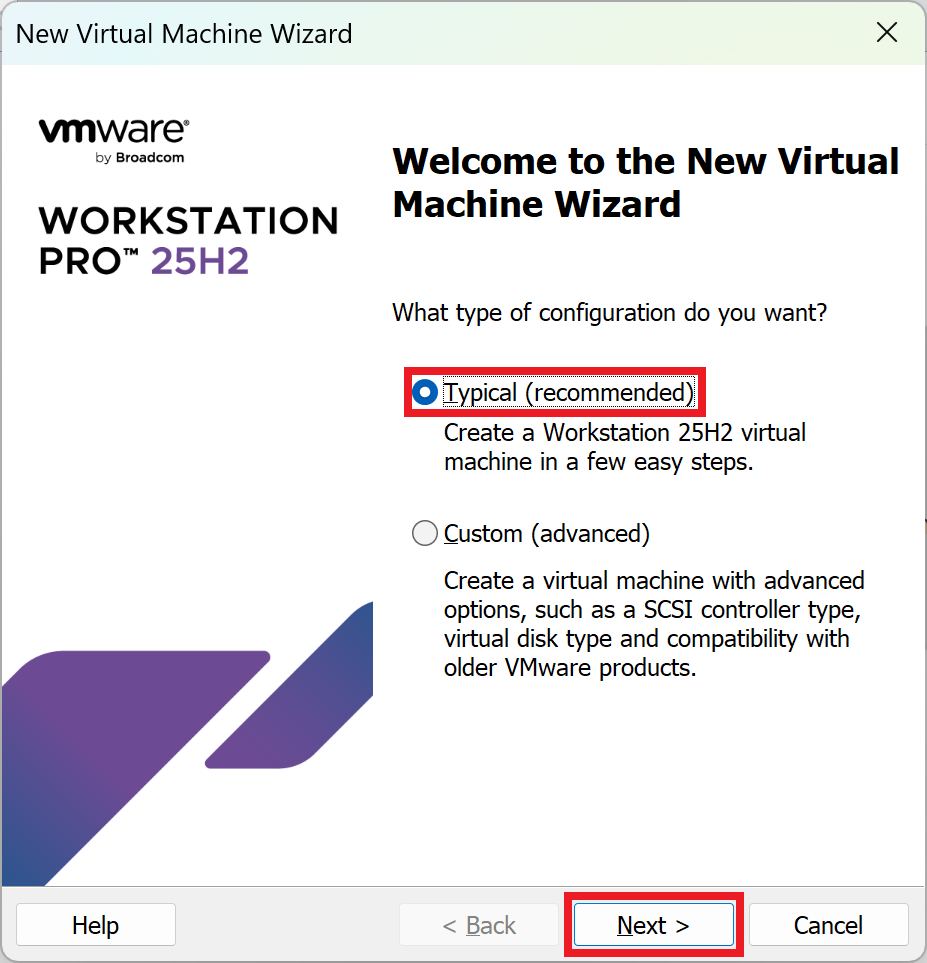The width and height of the screenshot is (927, 963).
Task: Choose the Custom (advanced) radio option
Action: click(x=425, y=534)
